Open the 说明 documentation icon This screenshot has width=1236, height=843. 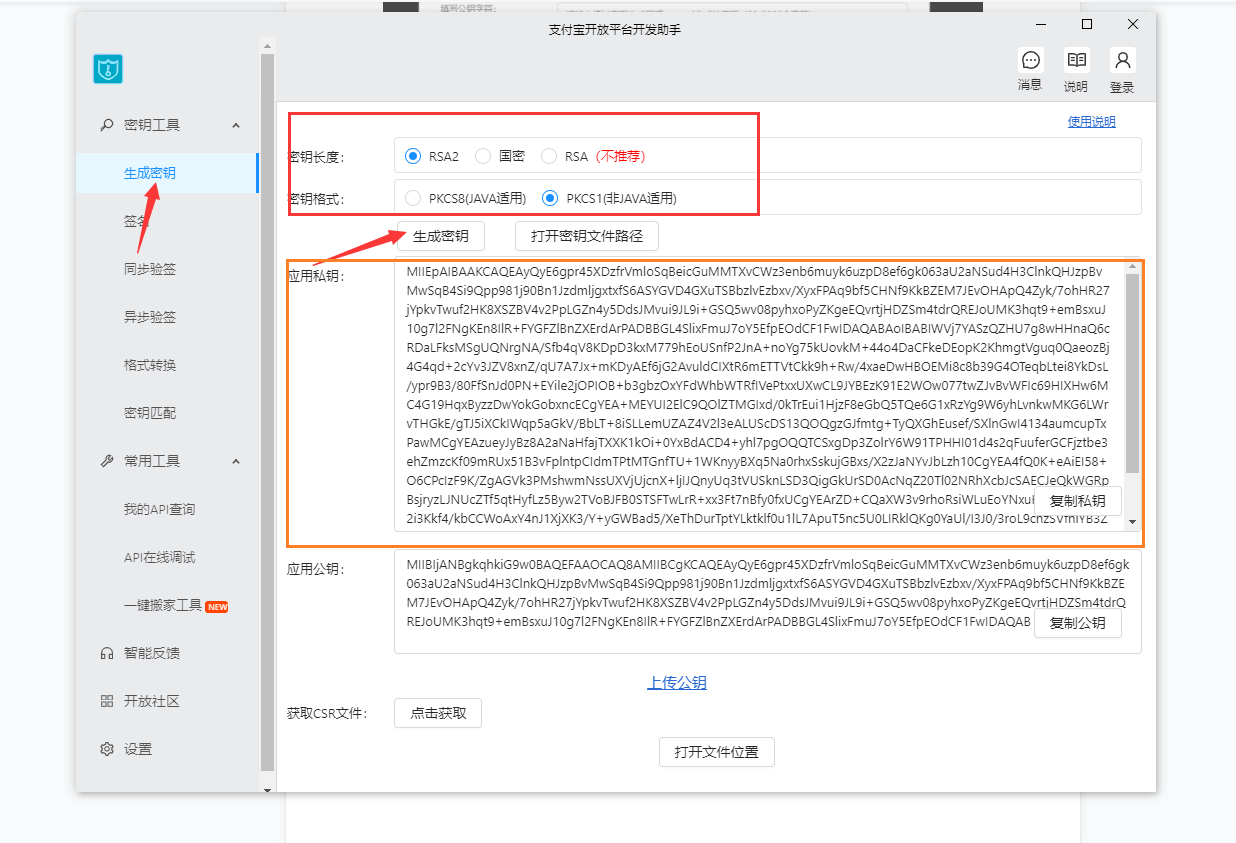click(x=1076, y=60)
